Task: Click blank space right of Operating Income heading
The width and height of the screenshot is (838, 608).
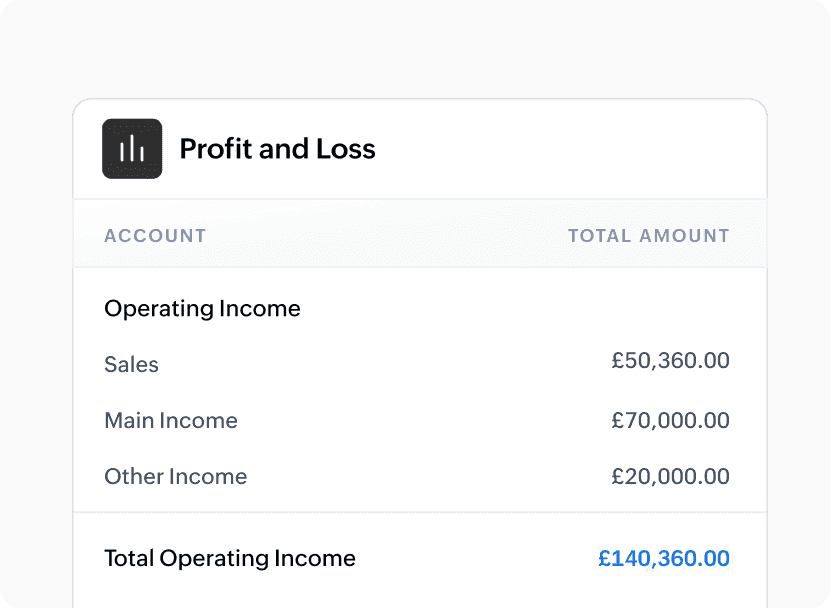Action: [x=520, y=309]
